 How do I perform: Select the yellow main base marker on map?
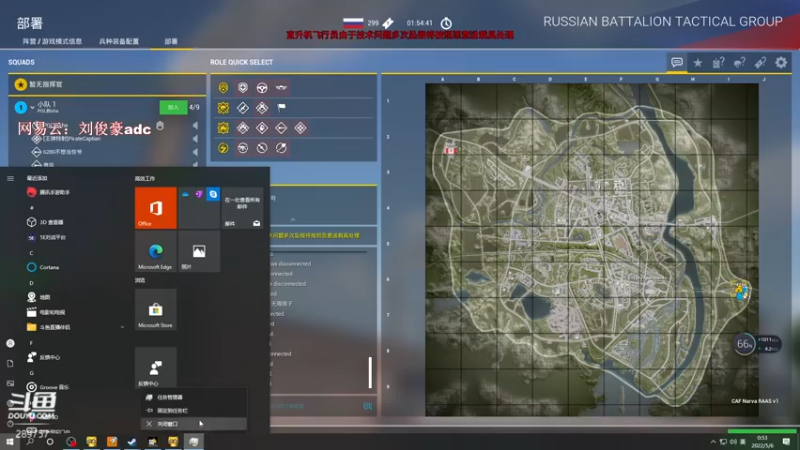740,290
